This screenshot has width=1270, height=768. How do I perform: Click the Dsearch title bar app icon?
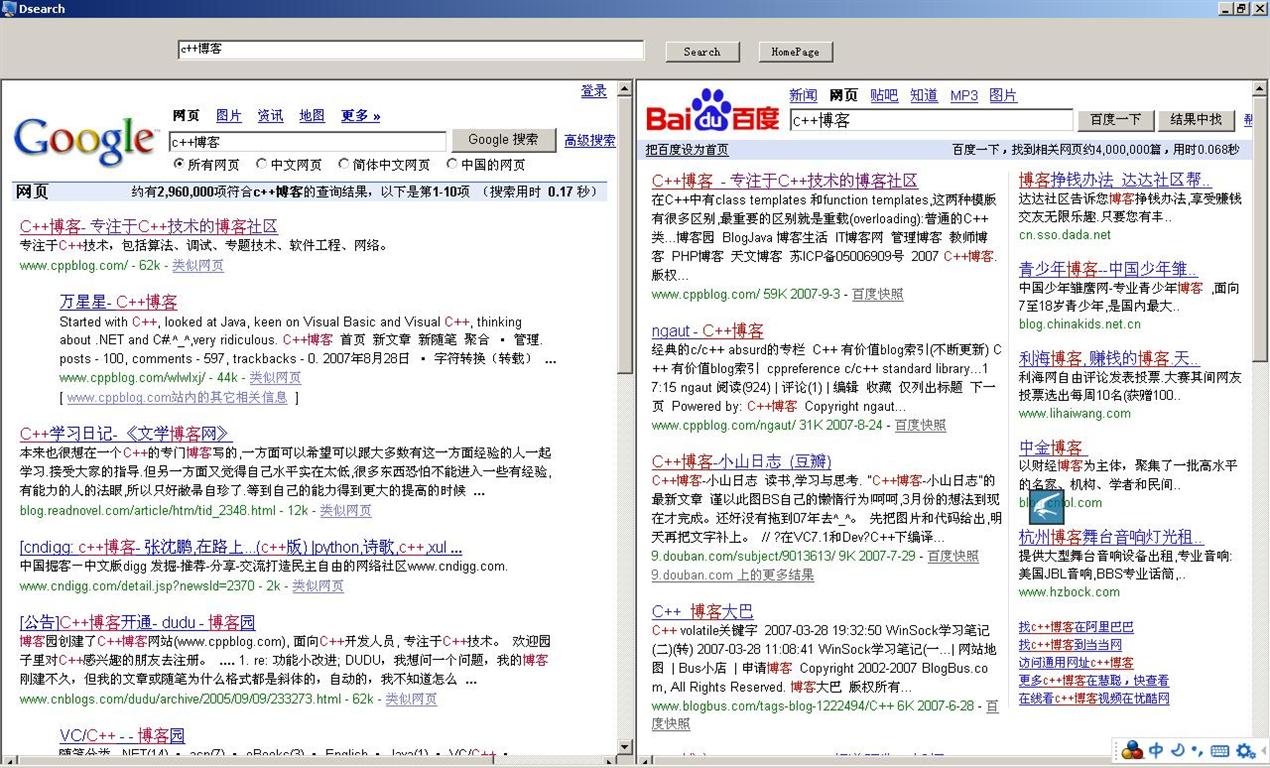9,8
